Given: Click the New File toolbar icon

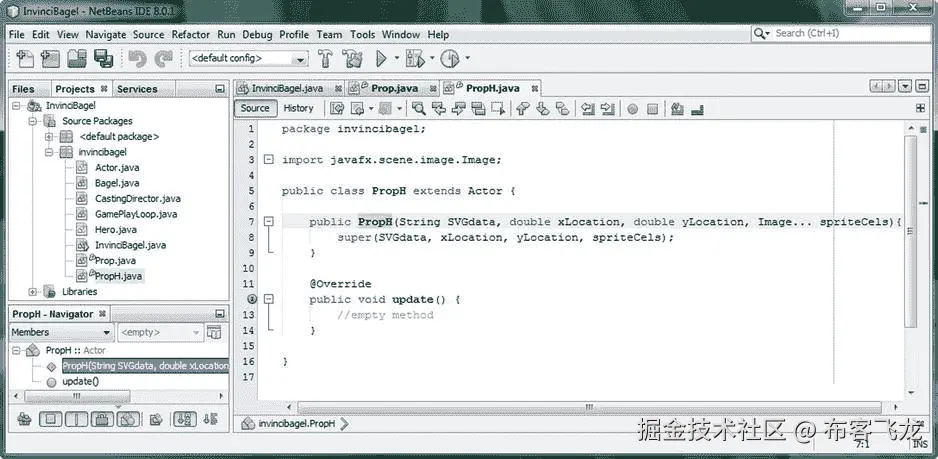Looking at the screenshot, I should (25, 59).
